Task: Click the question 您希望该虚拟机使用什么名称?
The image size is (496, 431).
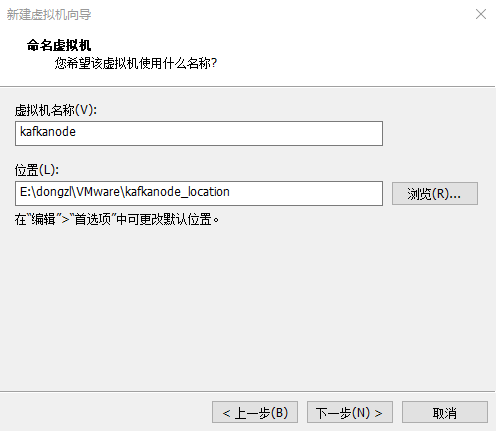Action: [x=136, y=63]
